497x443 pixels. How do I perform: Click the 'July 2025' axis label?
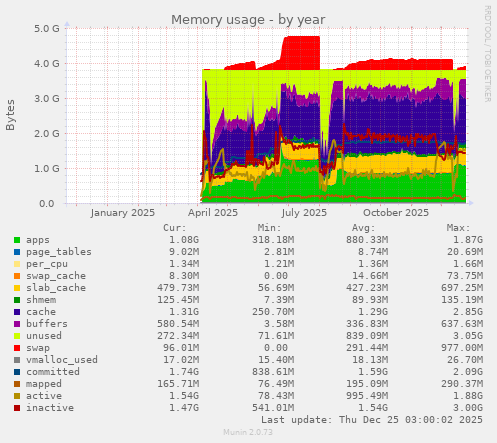click(x=304, y=213)
